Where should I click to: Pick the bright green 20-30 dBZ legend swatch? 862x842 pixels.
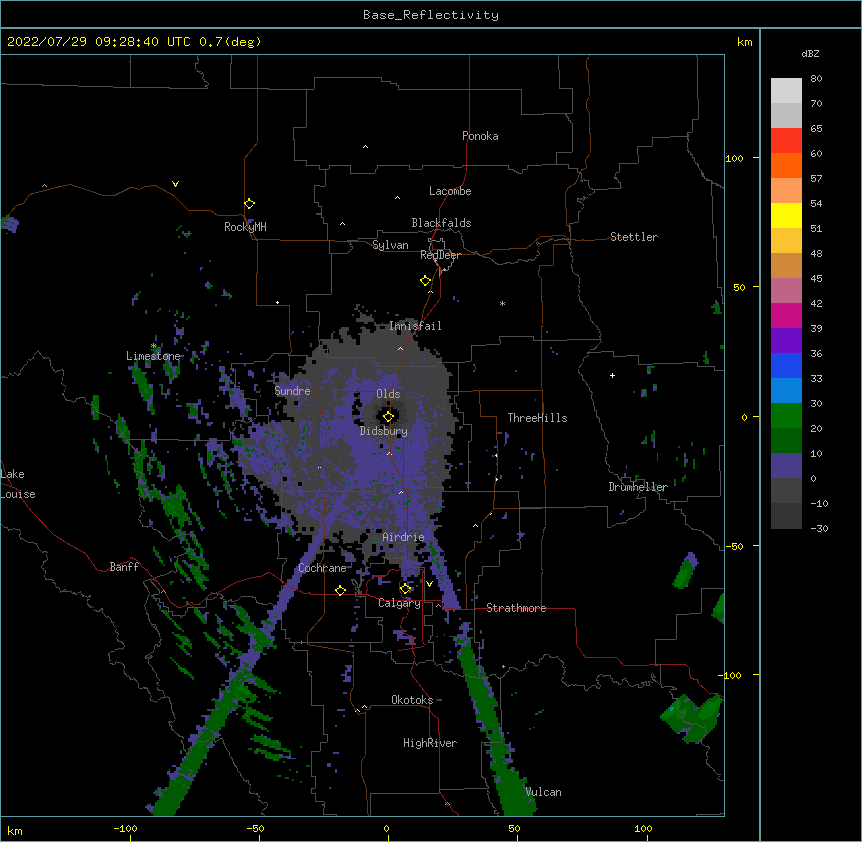[786, 416]
